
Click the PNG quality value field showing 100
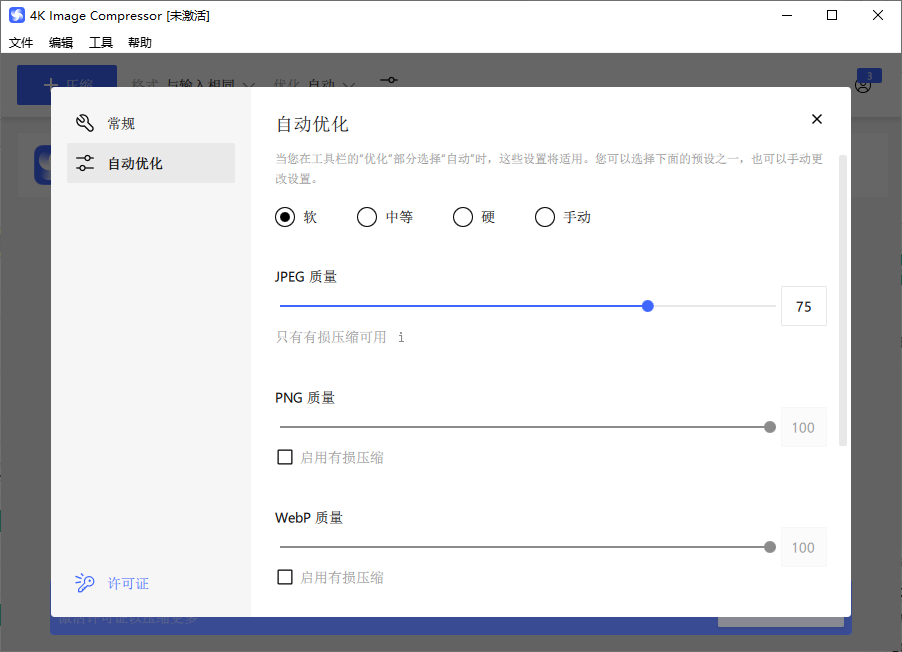pos(804,427)
